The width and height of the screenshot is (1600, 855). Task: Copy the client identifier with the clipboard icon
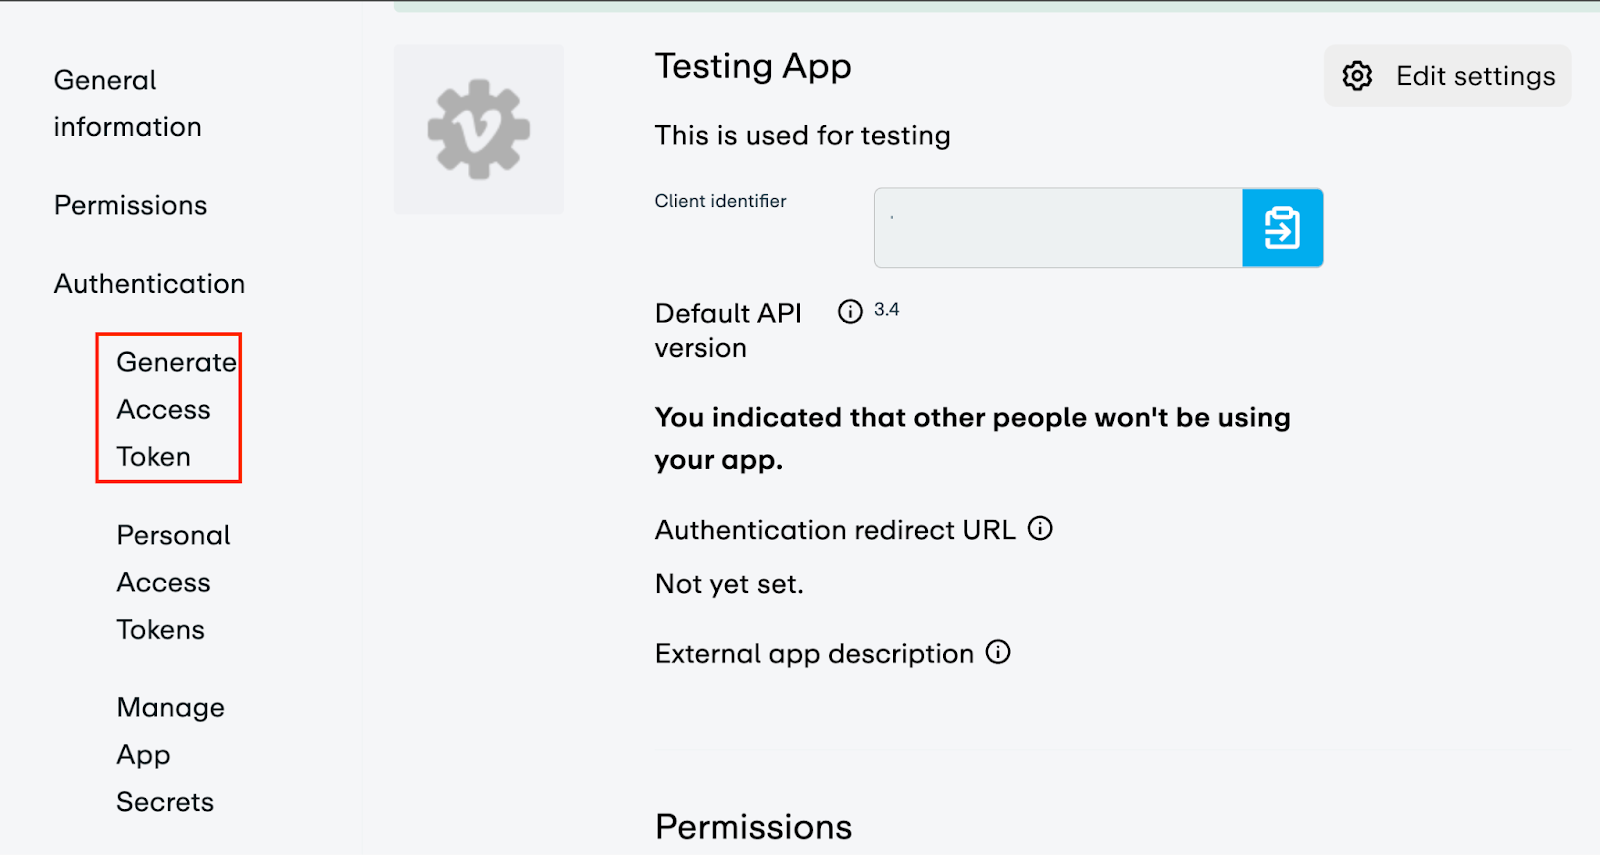click(x=1282, y=228)
